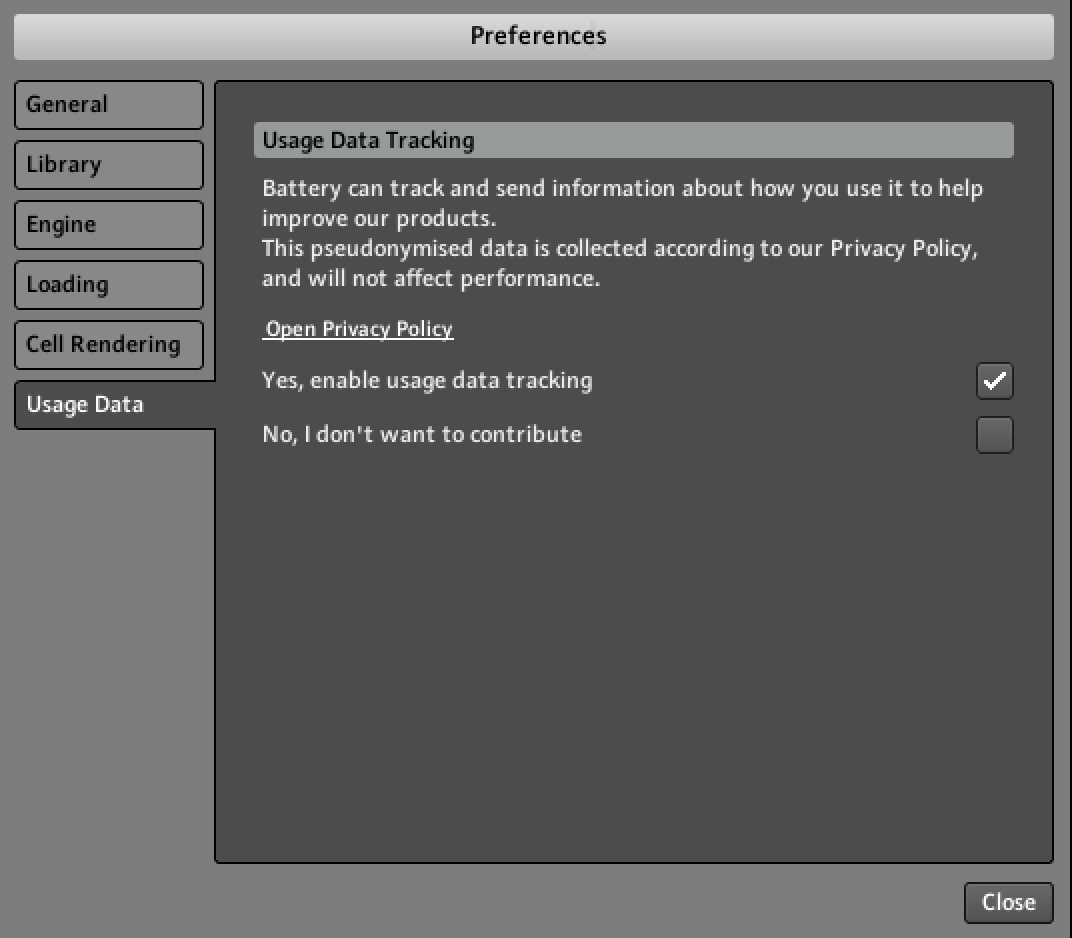Click the 'and will not affect performance' line
The height and width of the screenshot is (938, 1072).
click(x=431, y=279)
